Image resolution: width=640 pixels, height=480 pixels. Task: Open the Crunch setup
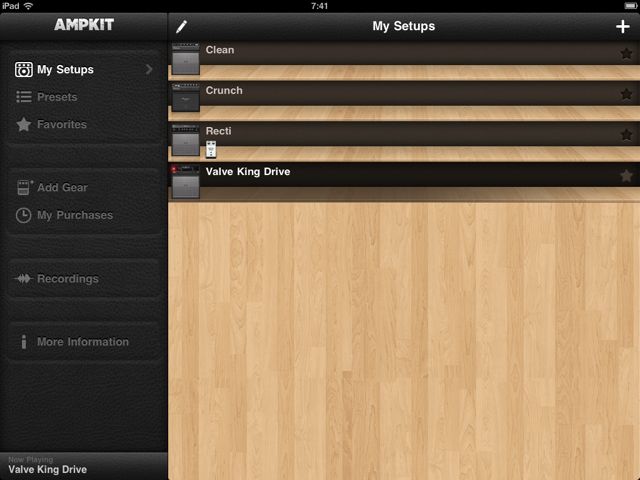[x=404, y=101]
